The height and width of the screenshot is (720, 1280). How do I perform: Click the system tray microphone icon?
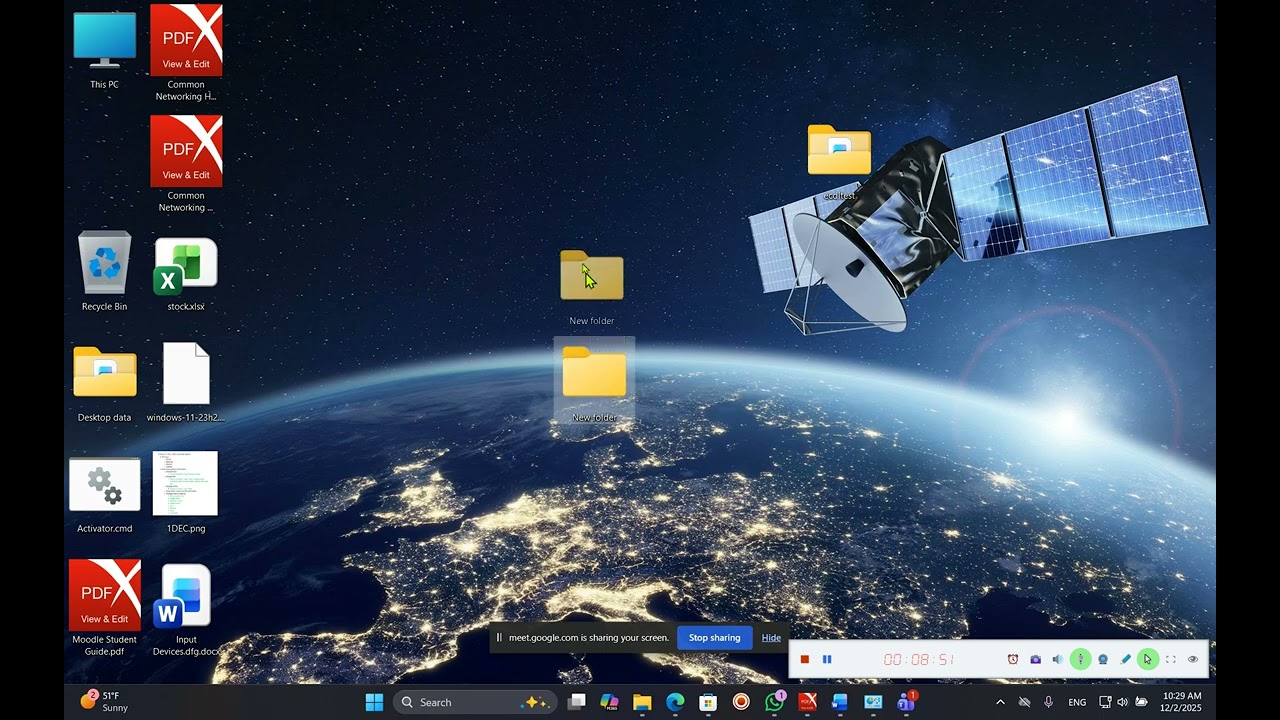click(x=1048, y=702)
